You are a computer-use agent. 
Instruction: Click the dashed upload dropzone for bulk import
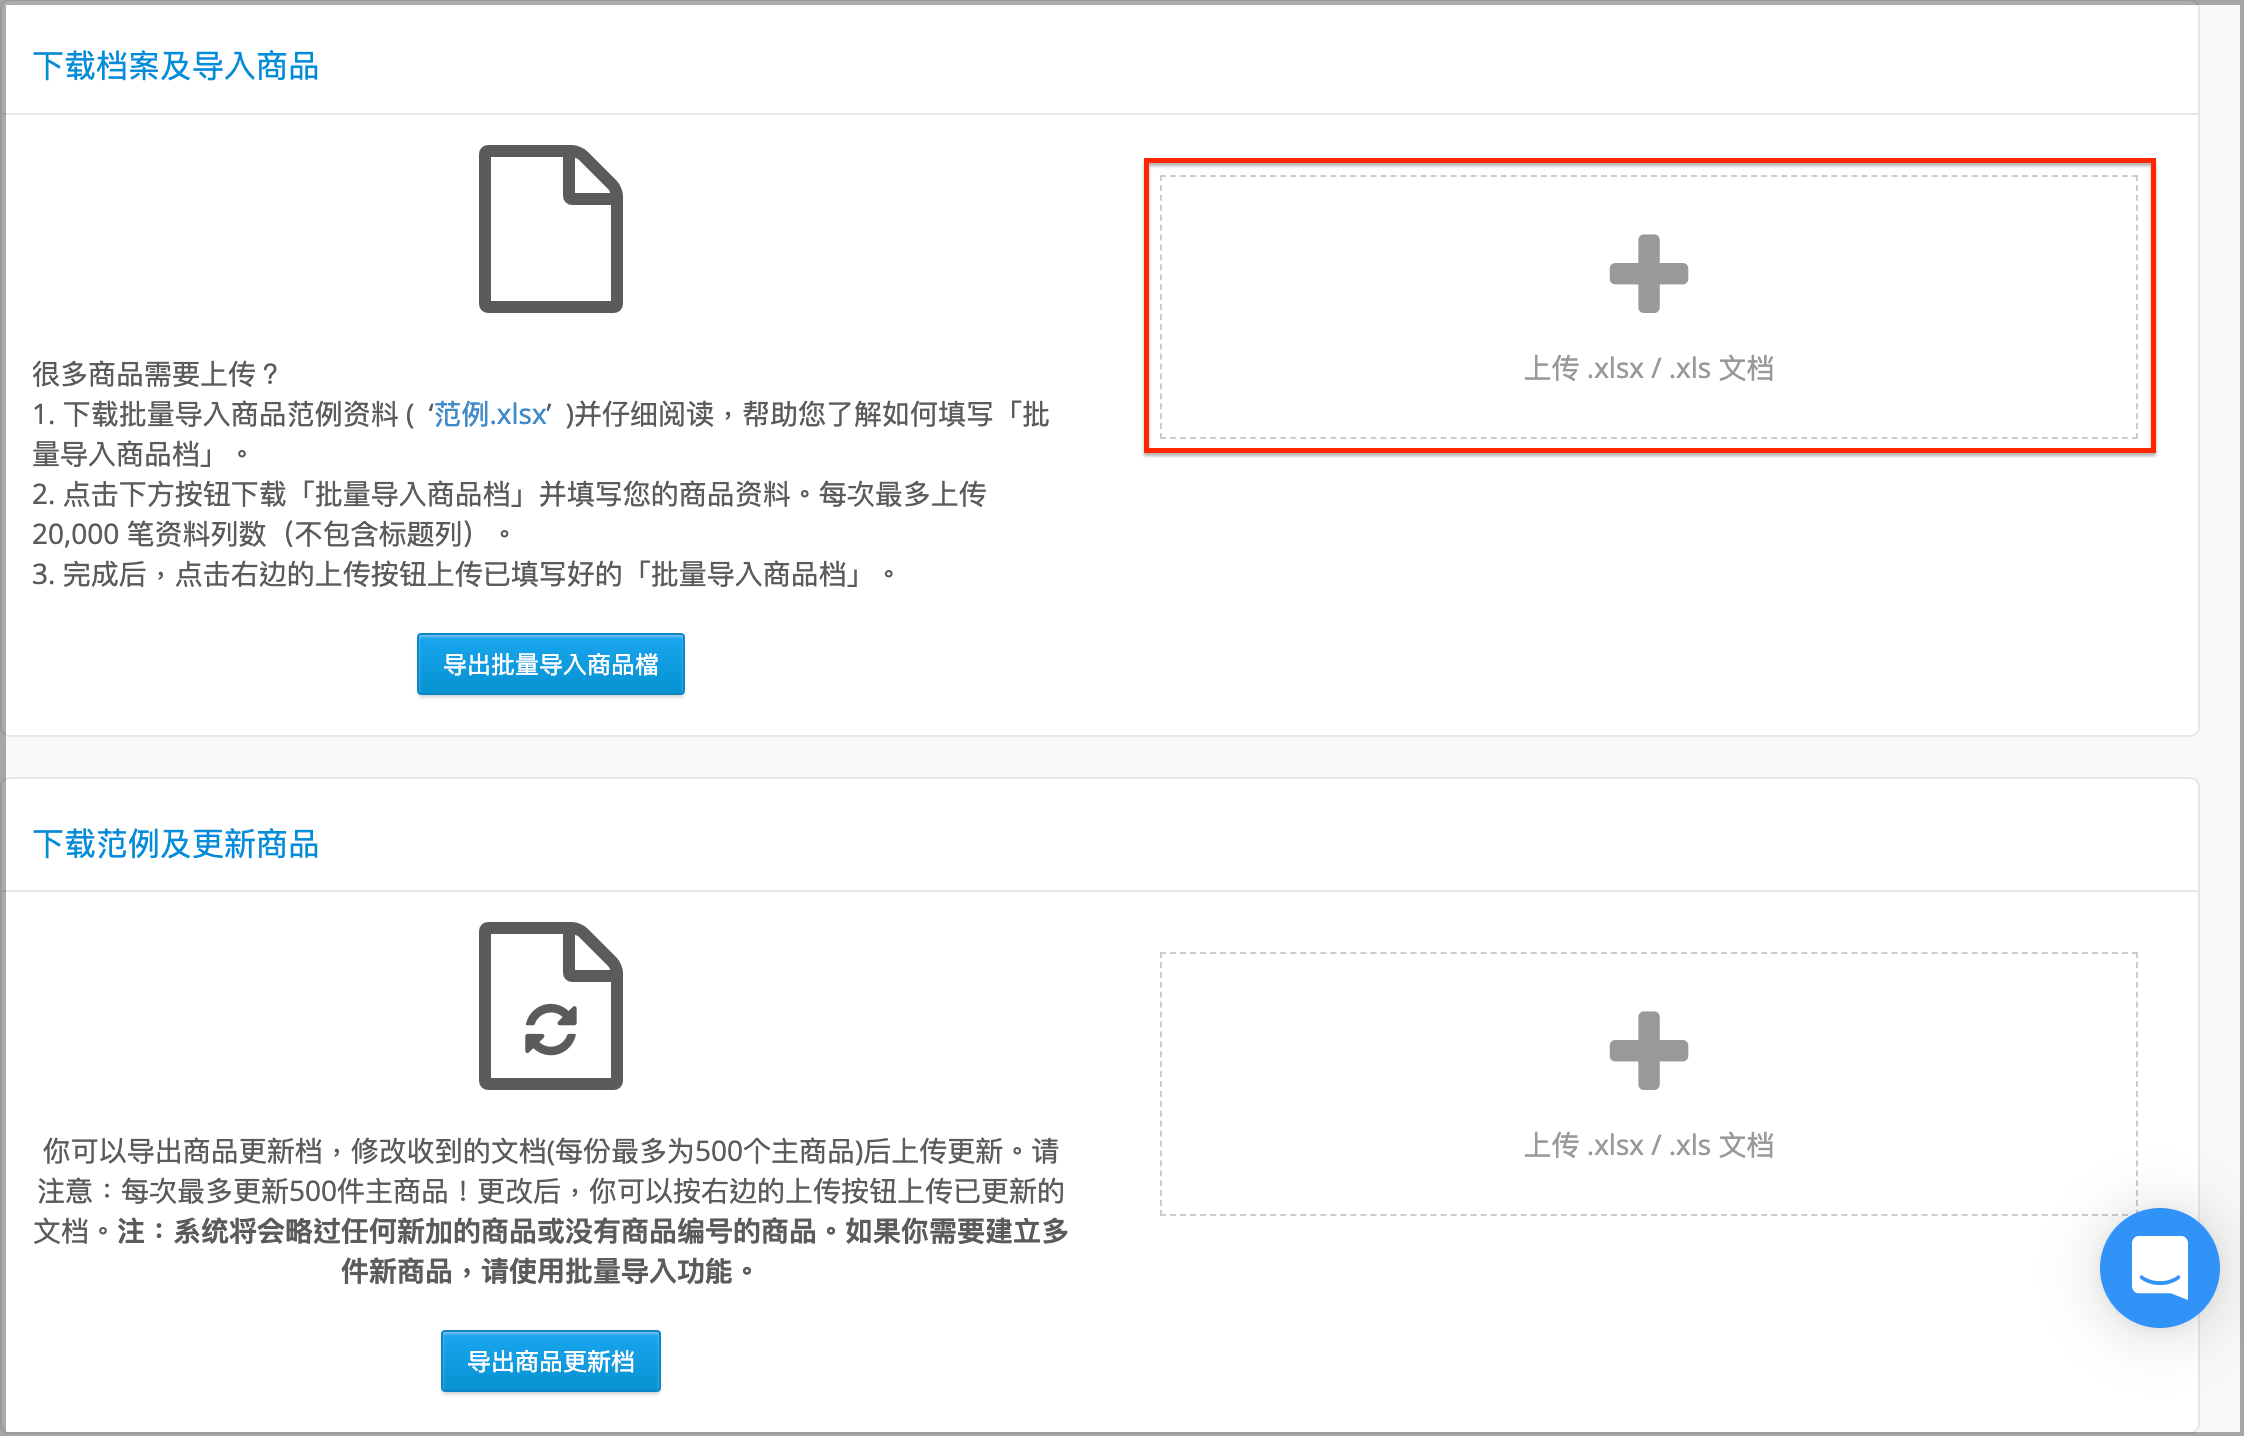(1648, 307)
